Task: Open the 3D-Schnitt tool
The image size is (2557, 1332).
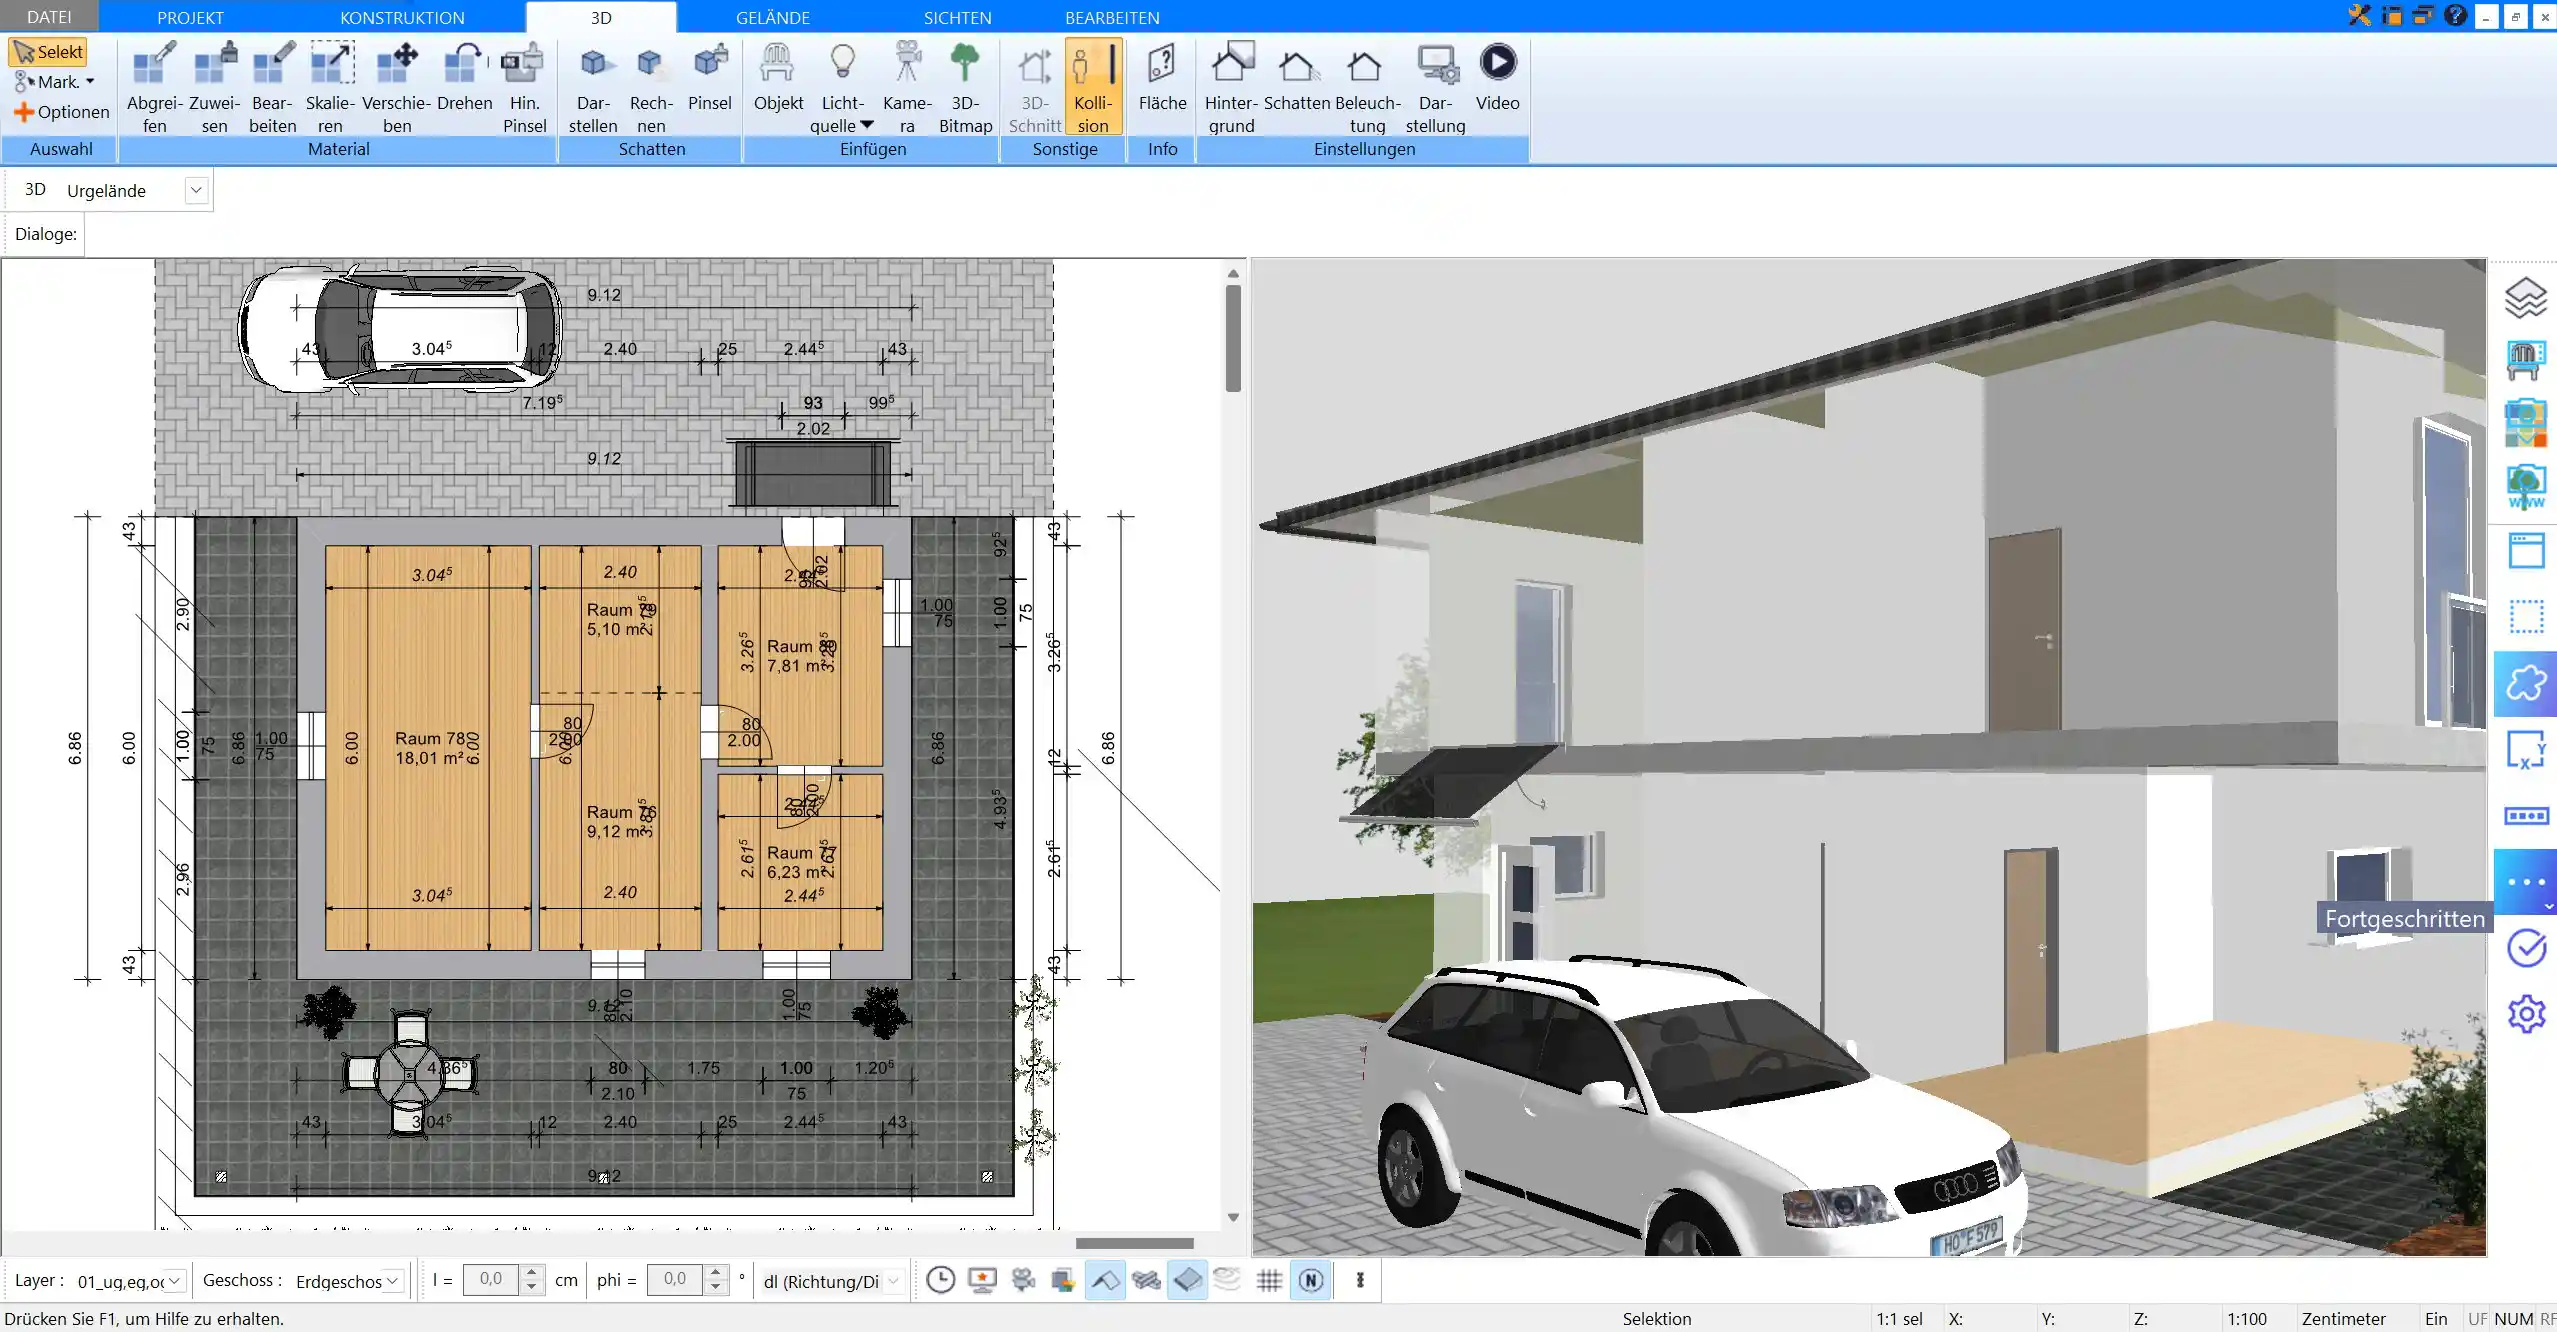Action: tap(1034, 87)
